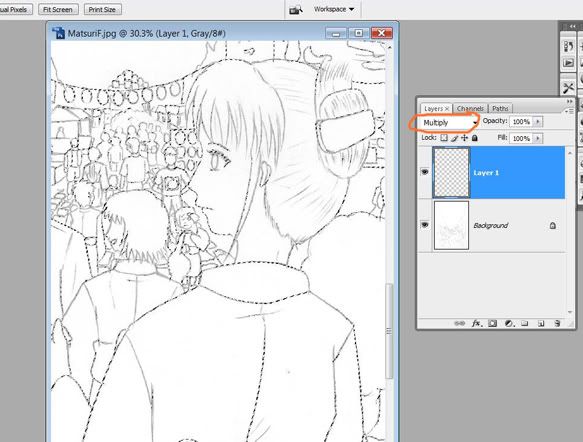Open the Workspace dropdown menu

coord(334,9)
